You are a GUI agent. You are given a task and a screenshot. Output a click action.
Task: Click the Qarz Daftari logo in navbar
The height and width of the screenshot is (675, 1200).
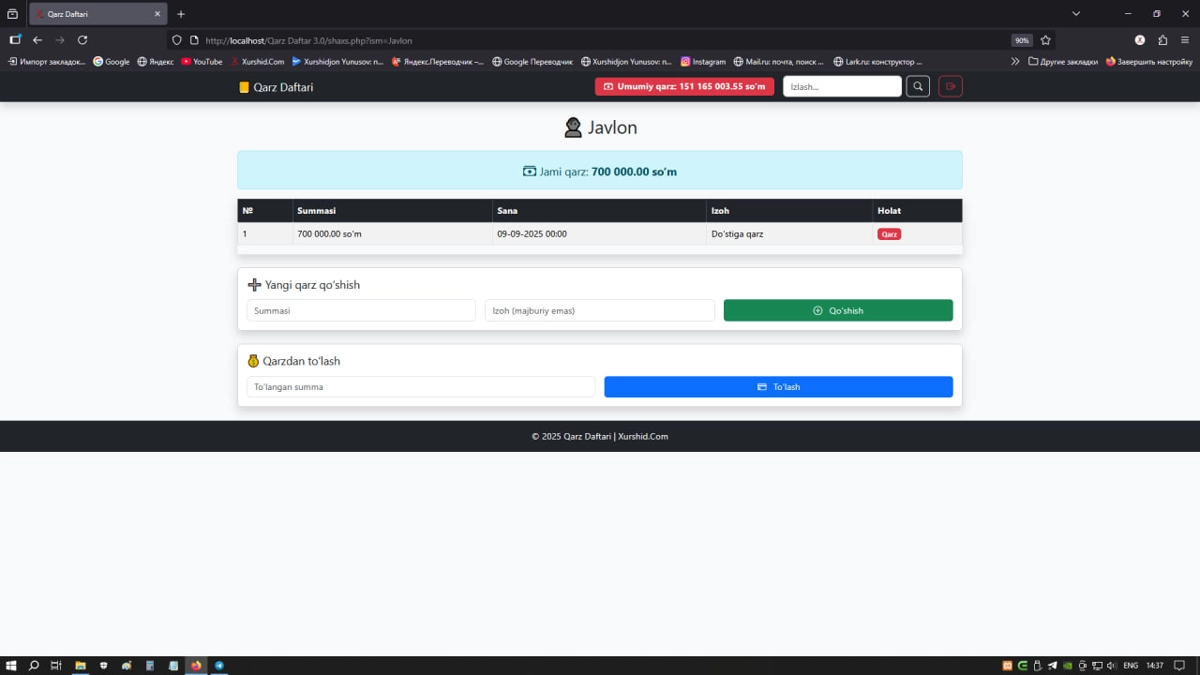tap(276, 87)
